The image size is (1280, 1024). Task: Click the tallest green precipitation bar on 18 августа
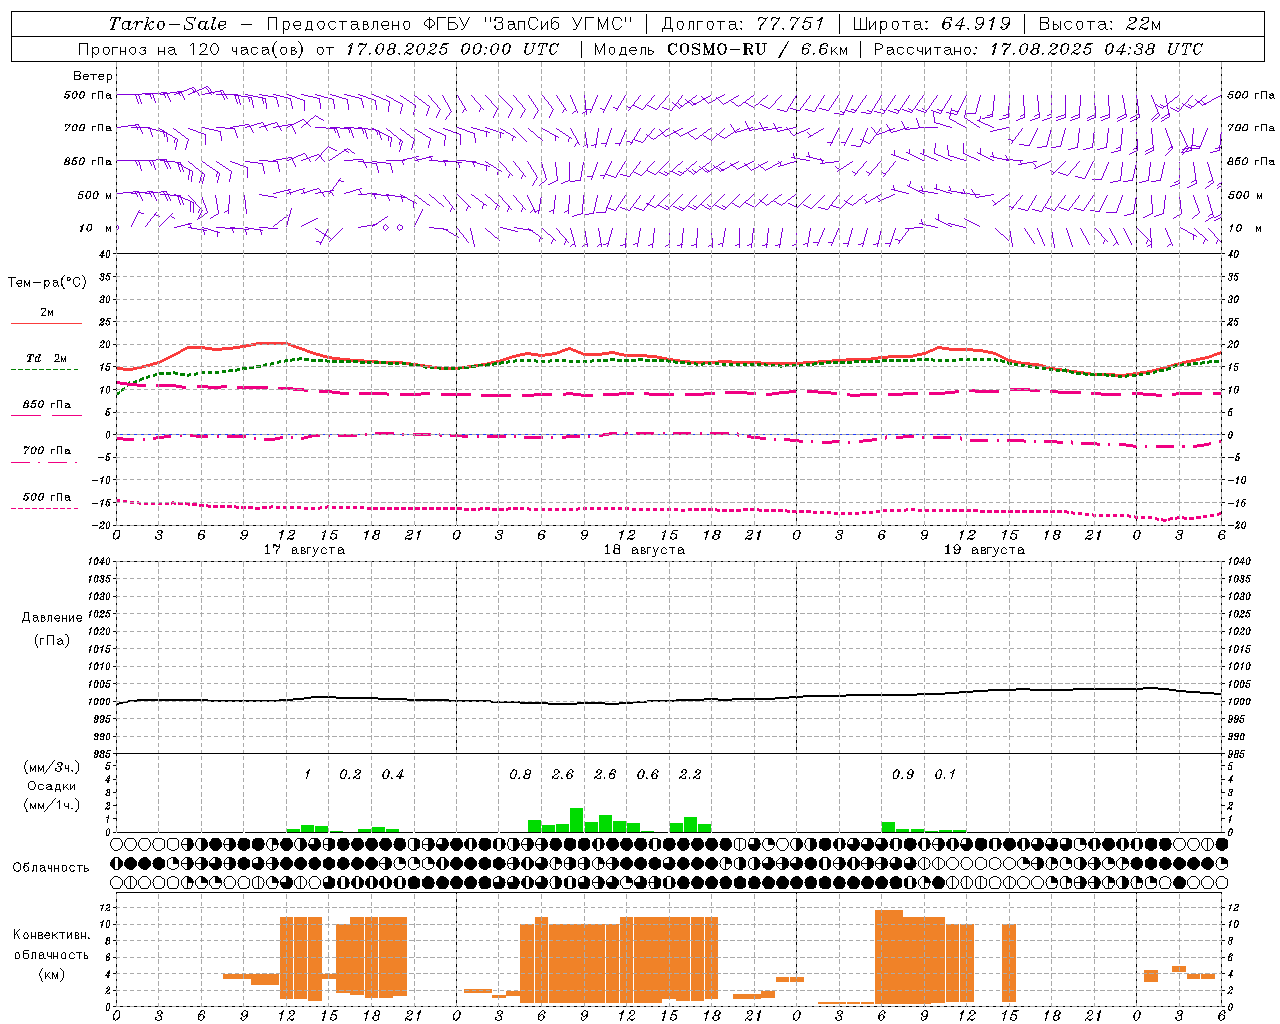[576, 820]
